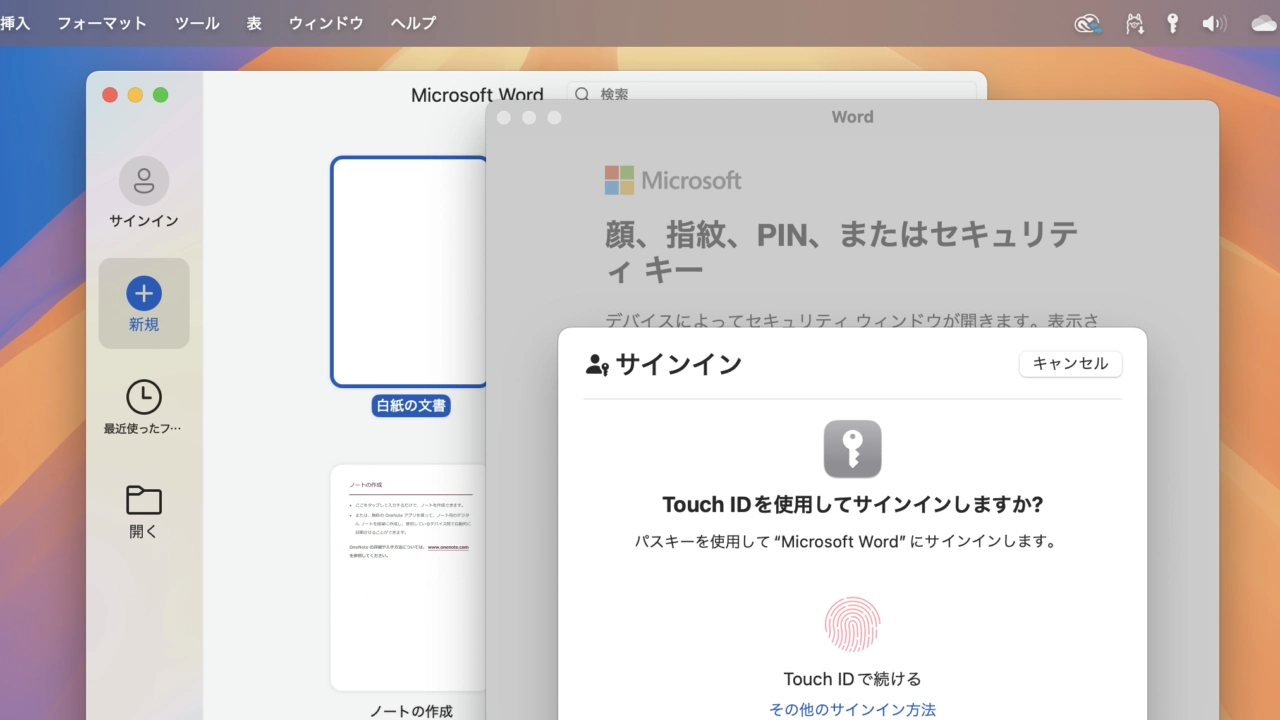Open the フォーマット menu
1280x720 pixels.
102,23
